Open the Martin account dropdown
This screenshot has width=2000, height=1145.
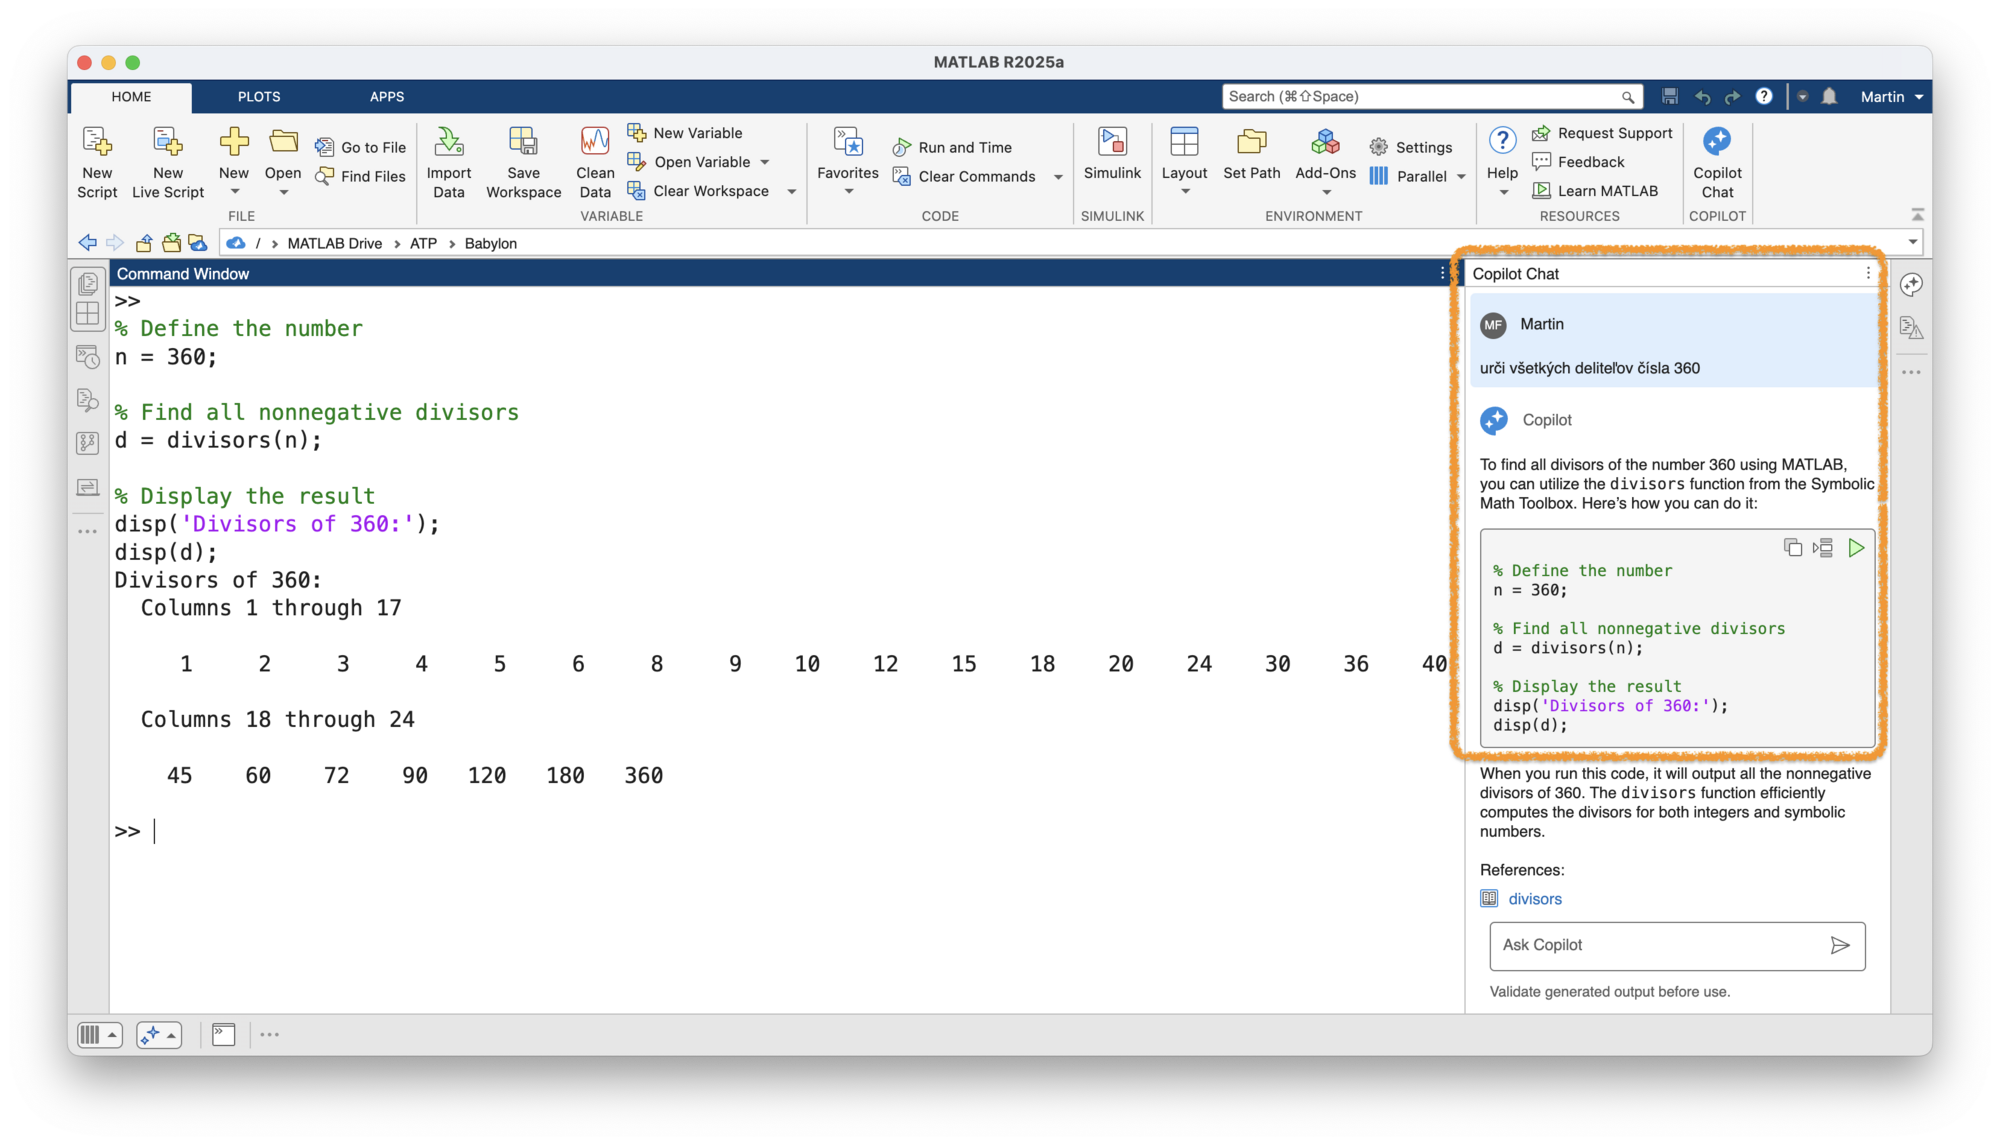(1892, 96)
